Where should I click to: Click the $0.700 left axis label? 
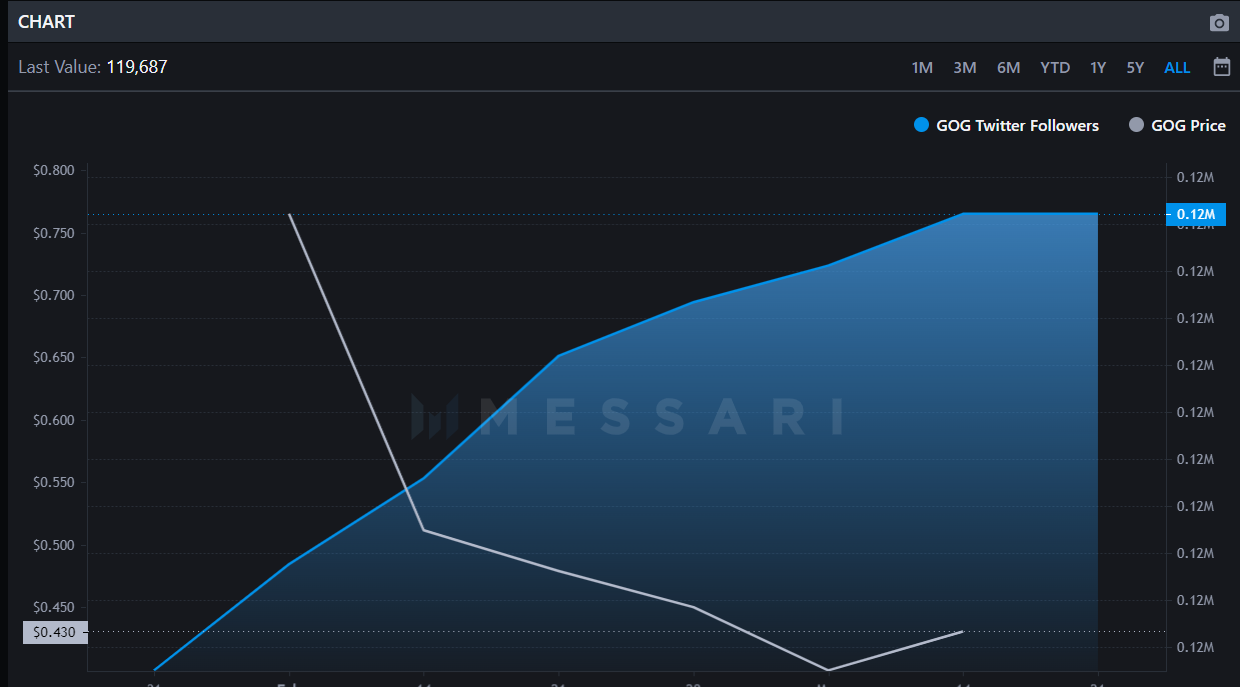(x=54, y=296)
